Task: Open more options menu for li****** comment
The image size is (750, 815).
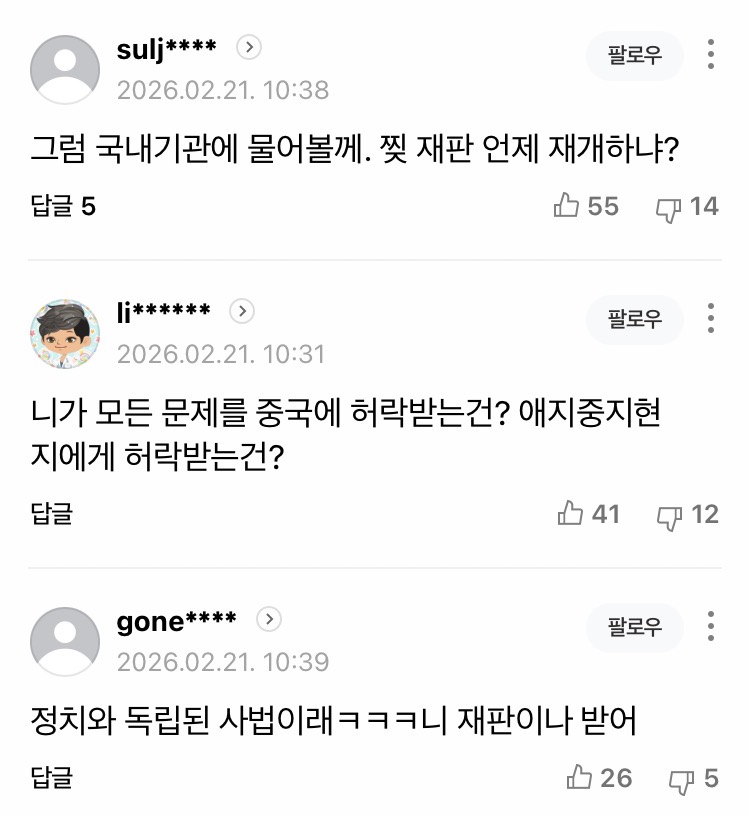Action: click(711, 319)
